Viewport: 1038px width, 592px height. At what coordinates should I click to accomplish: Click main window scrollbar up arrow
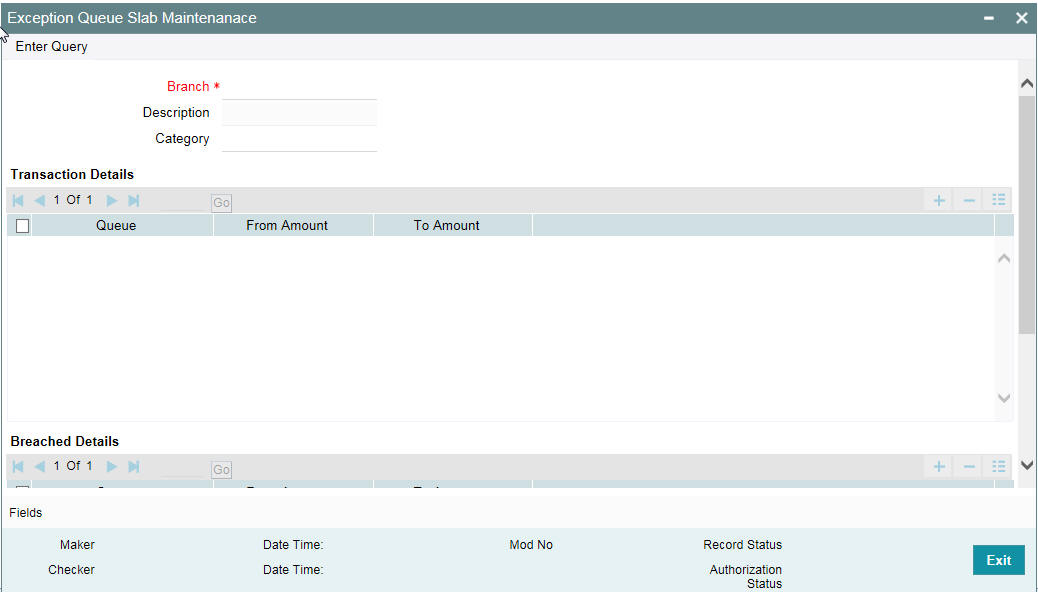(x=1027, y=84)
